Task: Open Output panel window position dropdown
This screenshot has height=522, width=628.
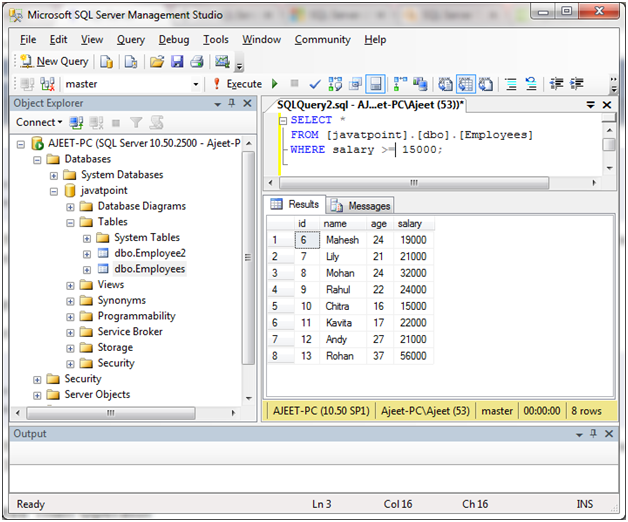Action: click(579, 434)
